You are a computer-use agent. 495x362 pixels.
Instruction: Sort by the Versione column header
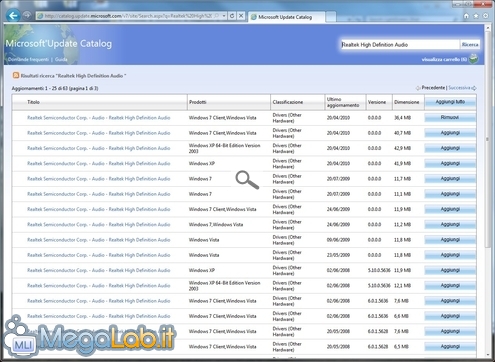[377, 102]
